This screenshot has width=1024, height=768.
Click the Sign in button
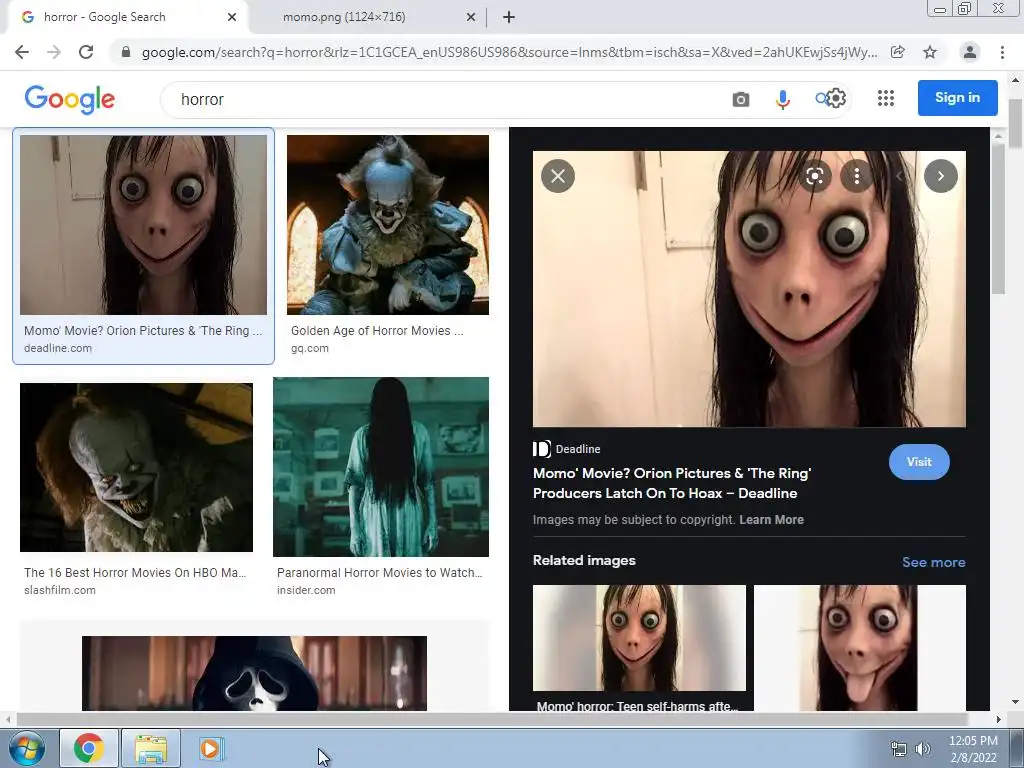(957, 98)
